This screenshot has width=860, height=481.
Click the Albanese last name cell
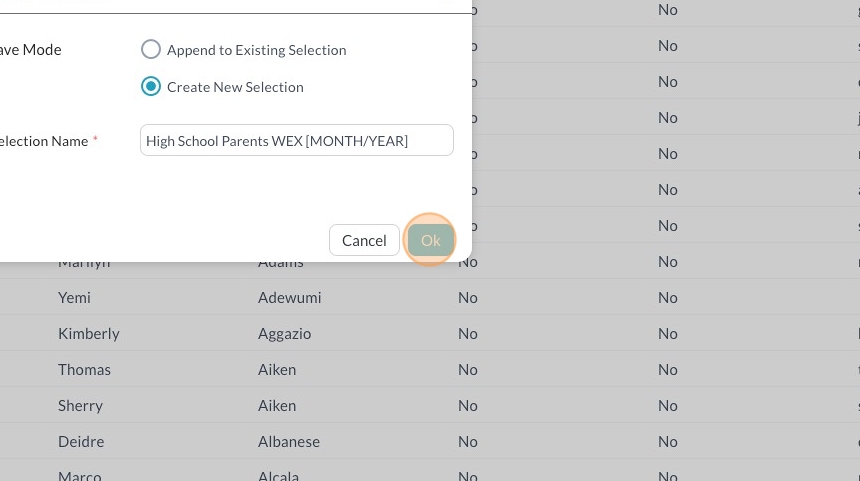pyautogui.click(x=288, y=442)
